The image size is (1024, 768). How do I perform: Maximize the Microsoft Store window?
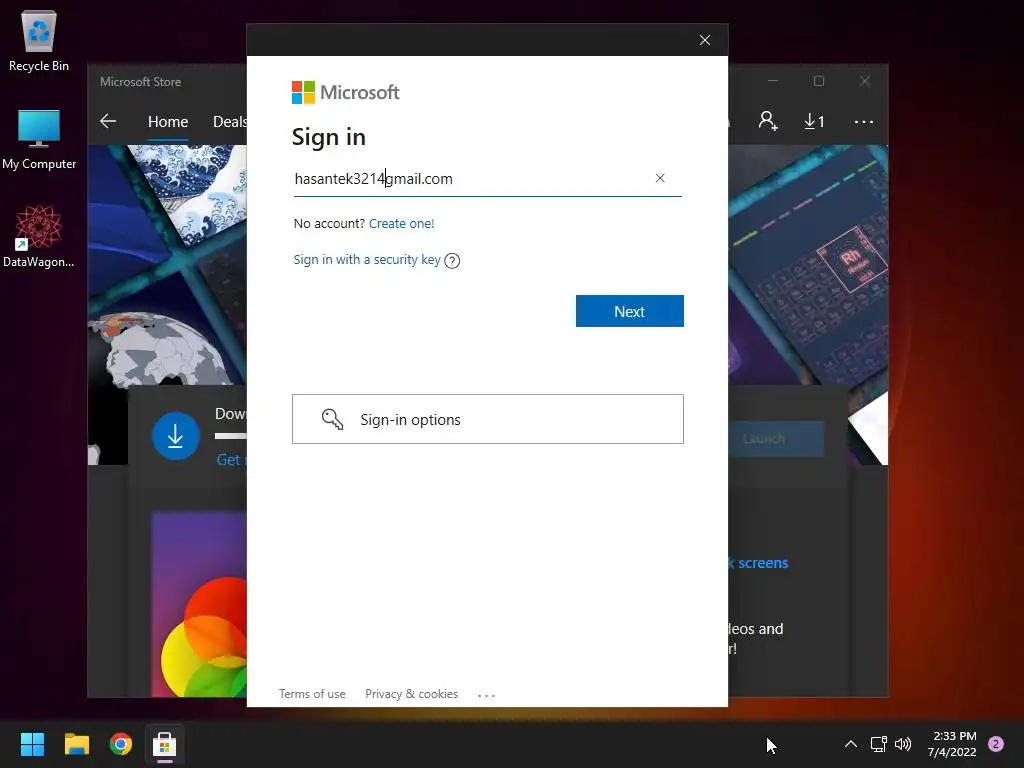click(819, 81)
